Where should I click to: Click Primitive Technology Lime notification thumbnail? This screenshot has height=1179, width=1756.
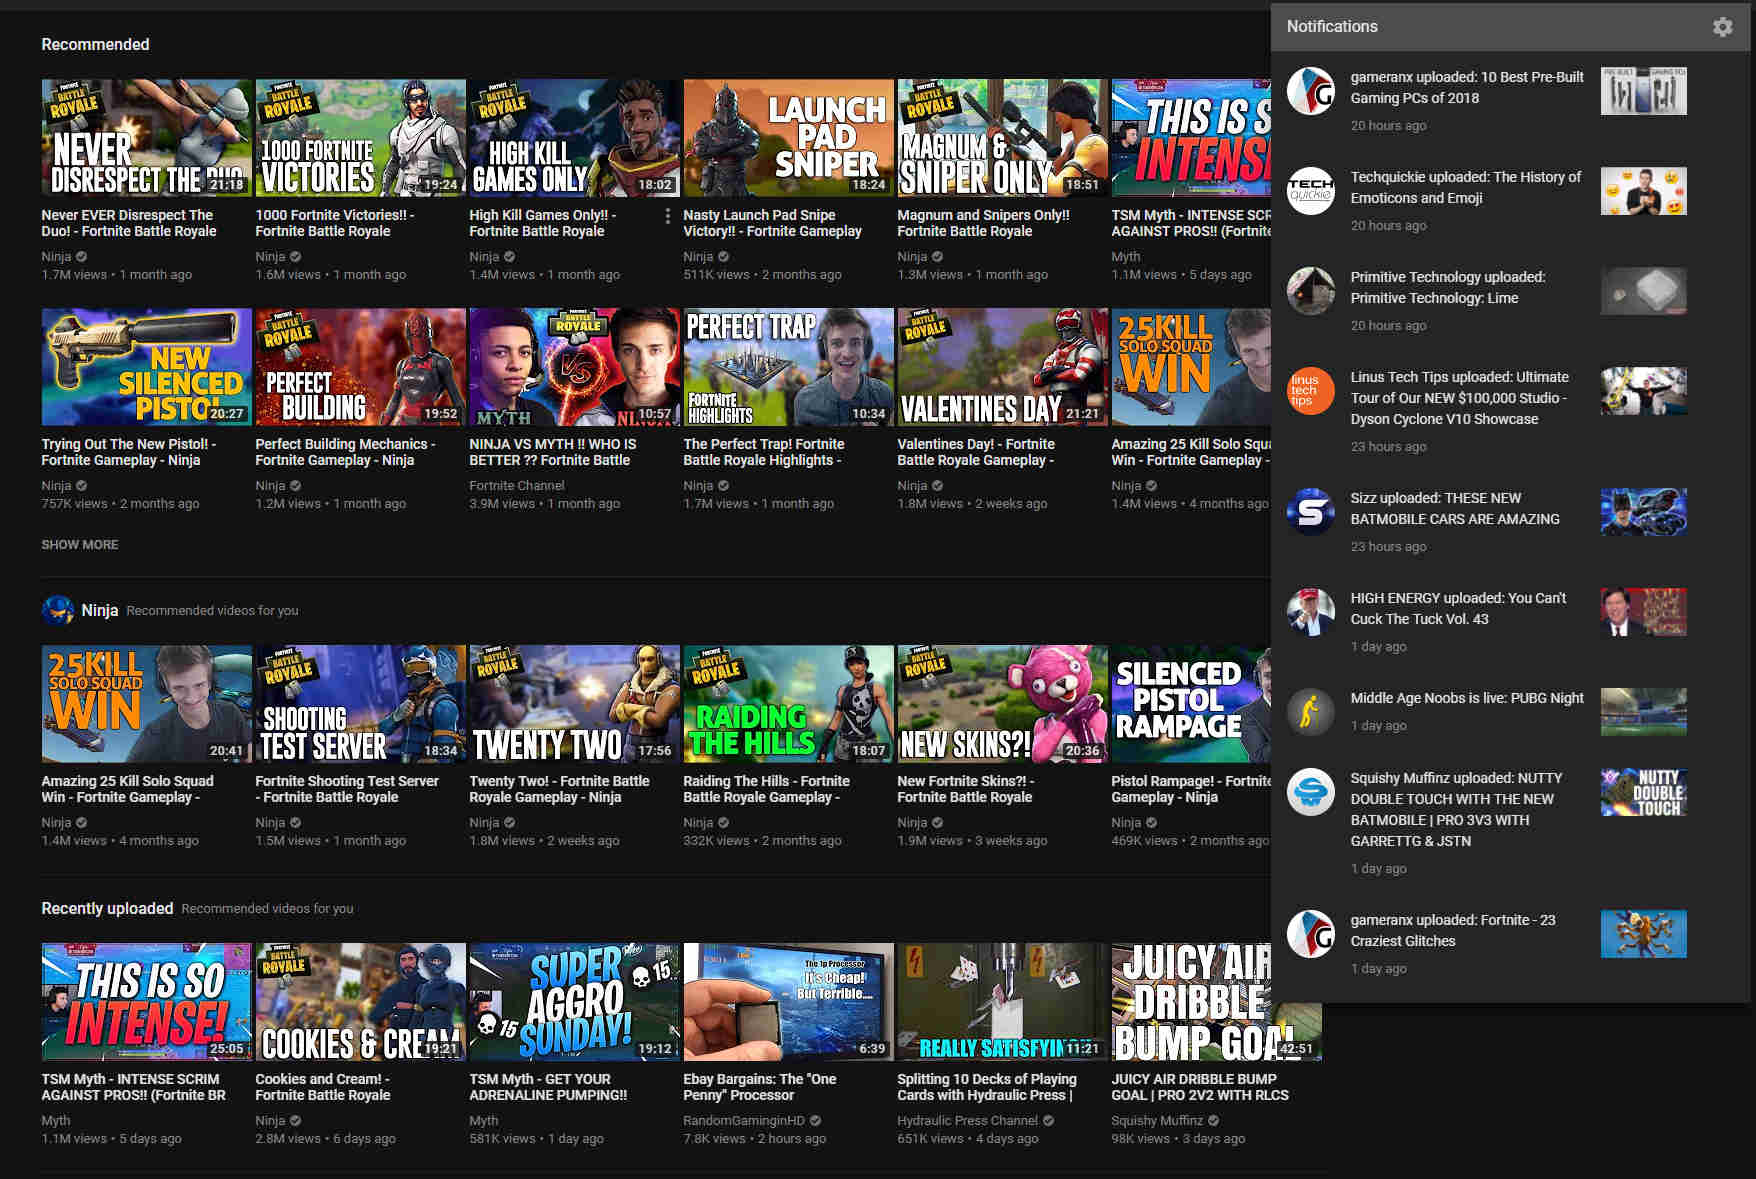pyautogui.click(x=1643, y=291)
